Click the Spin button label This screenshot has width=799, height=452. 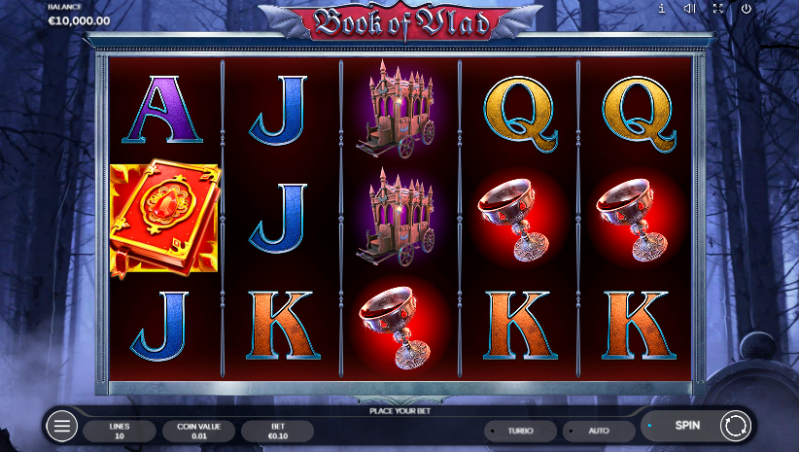click(687, 426)
